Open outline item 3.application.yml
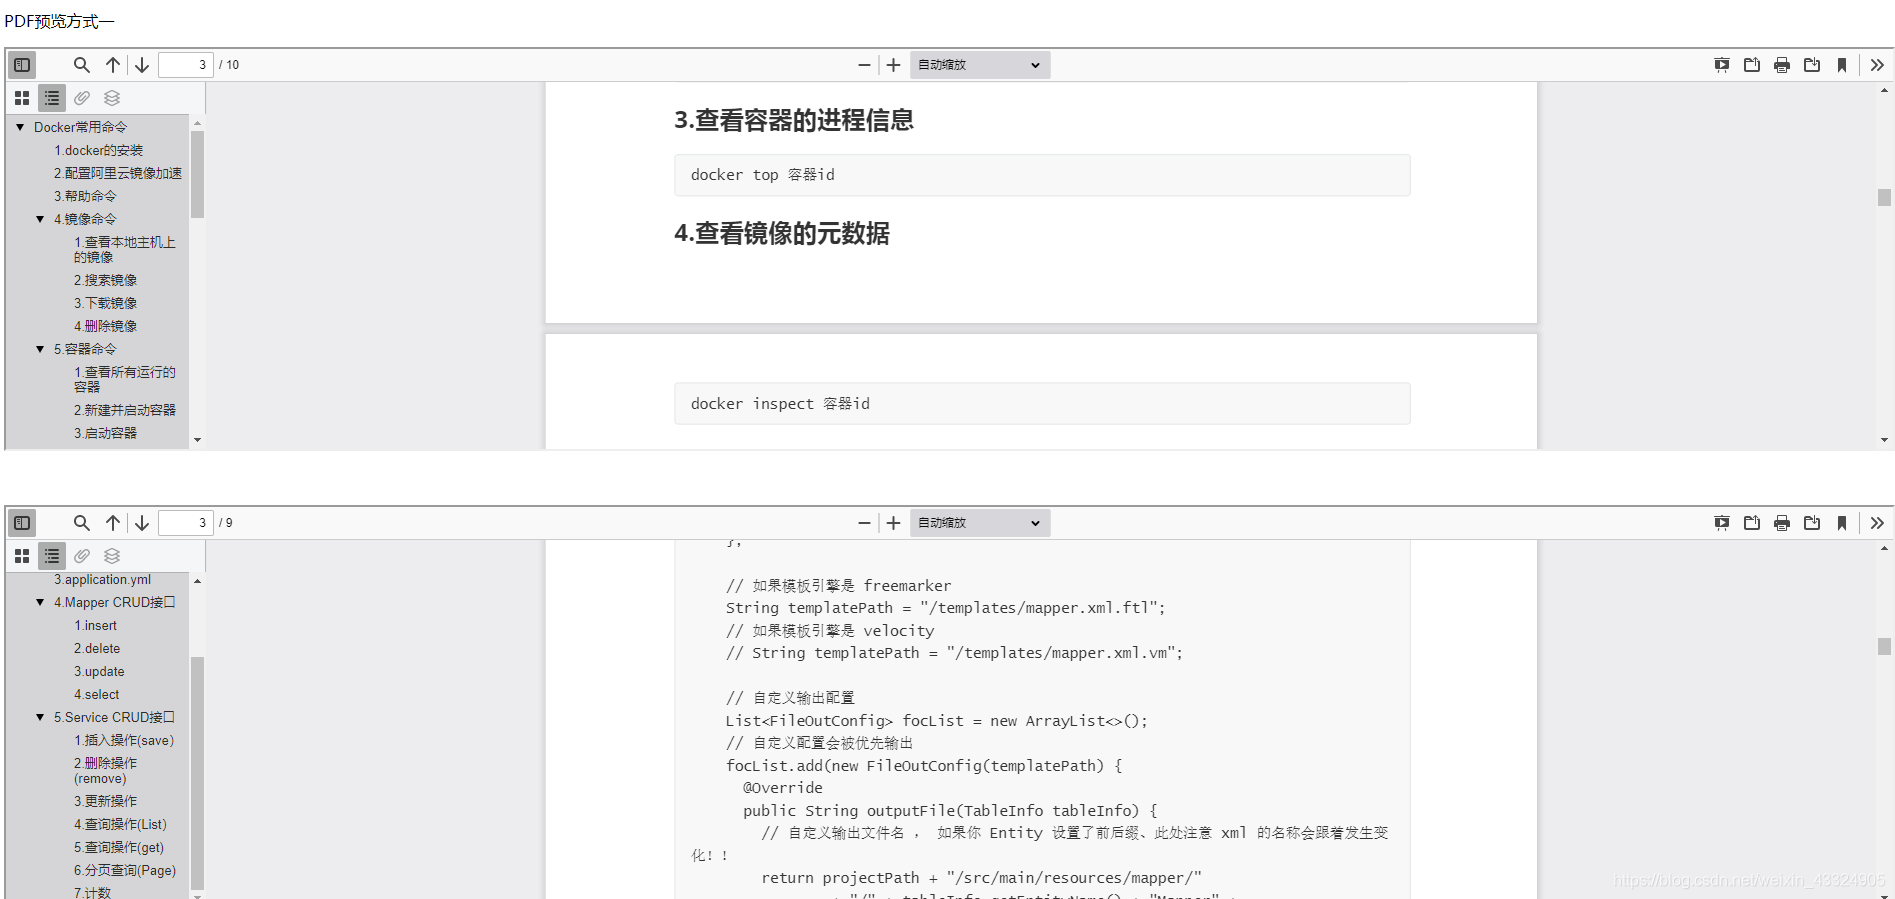Image resolution: width=1895 pixels, height=899 pixels. (103, 580)
